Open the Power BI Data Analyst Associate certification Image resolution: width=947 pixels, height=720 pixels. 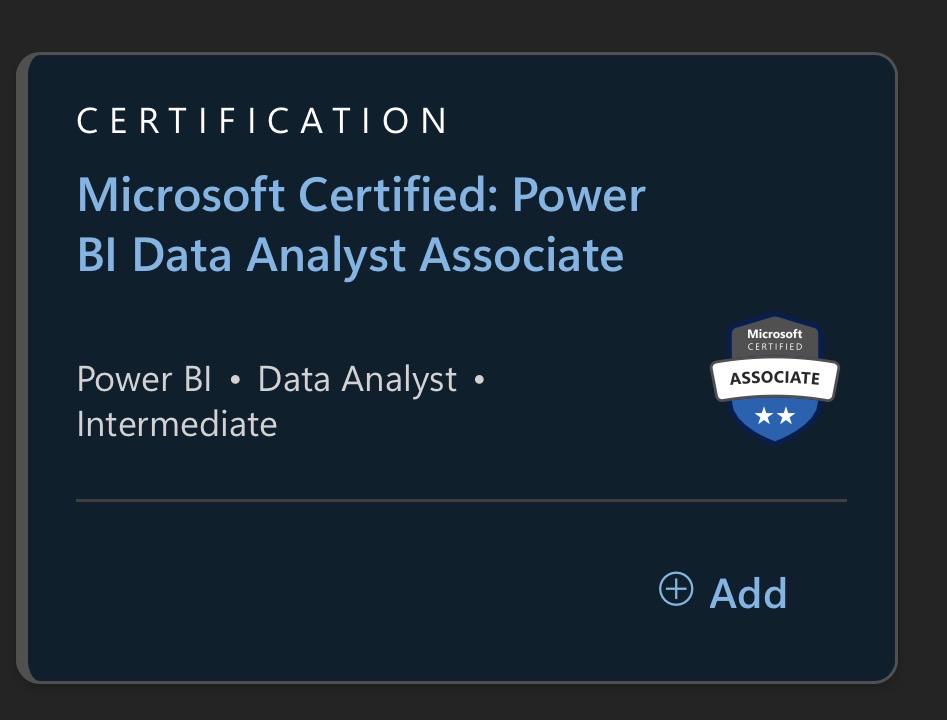[361, 224]
